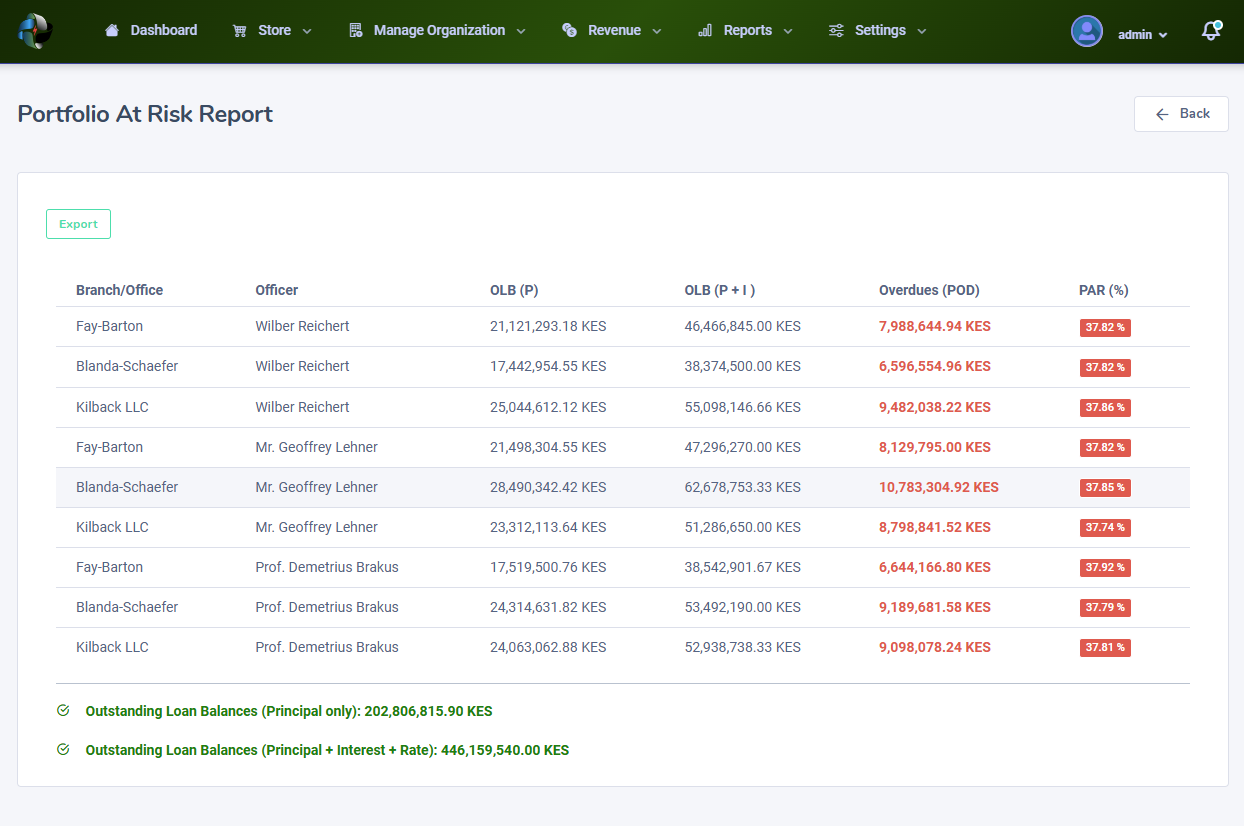Open the admin account dropdown
Image resolution: width=1244 pixels, height=826 pixels.
coord(1142,35)
